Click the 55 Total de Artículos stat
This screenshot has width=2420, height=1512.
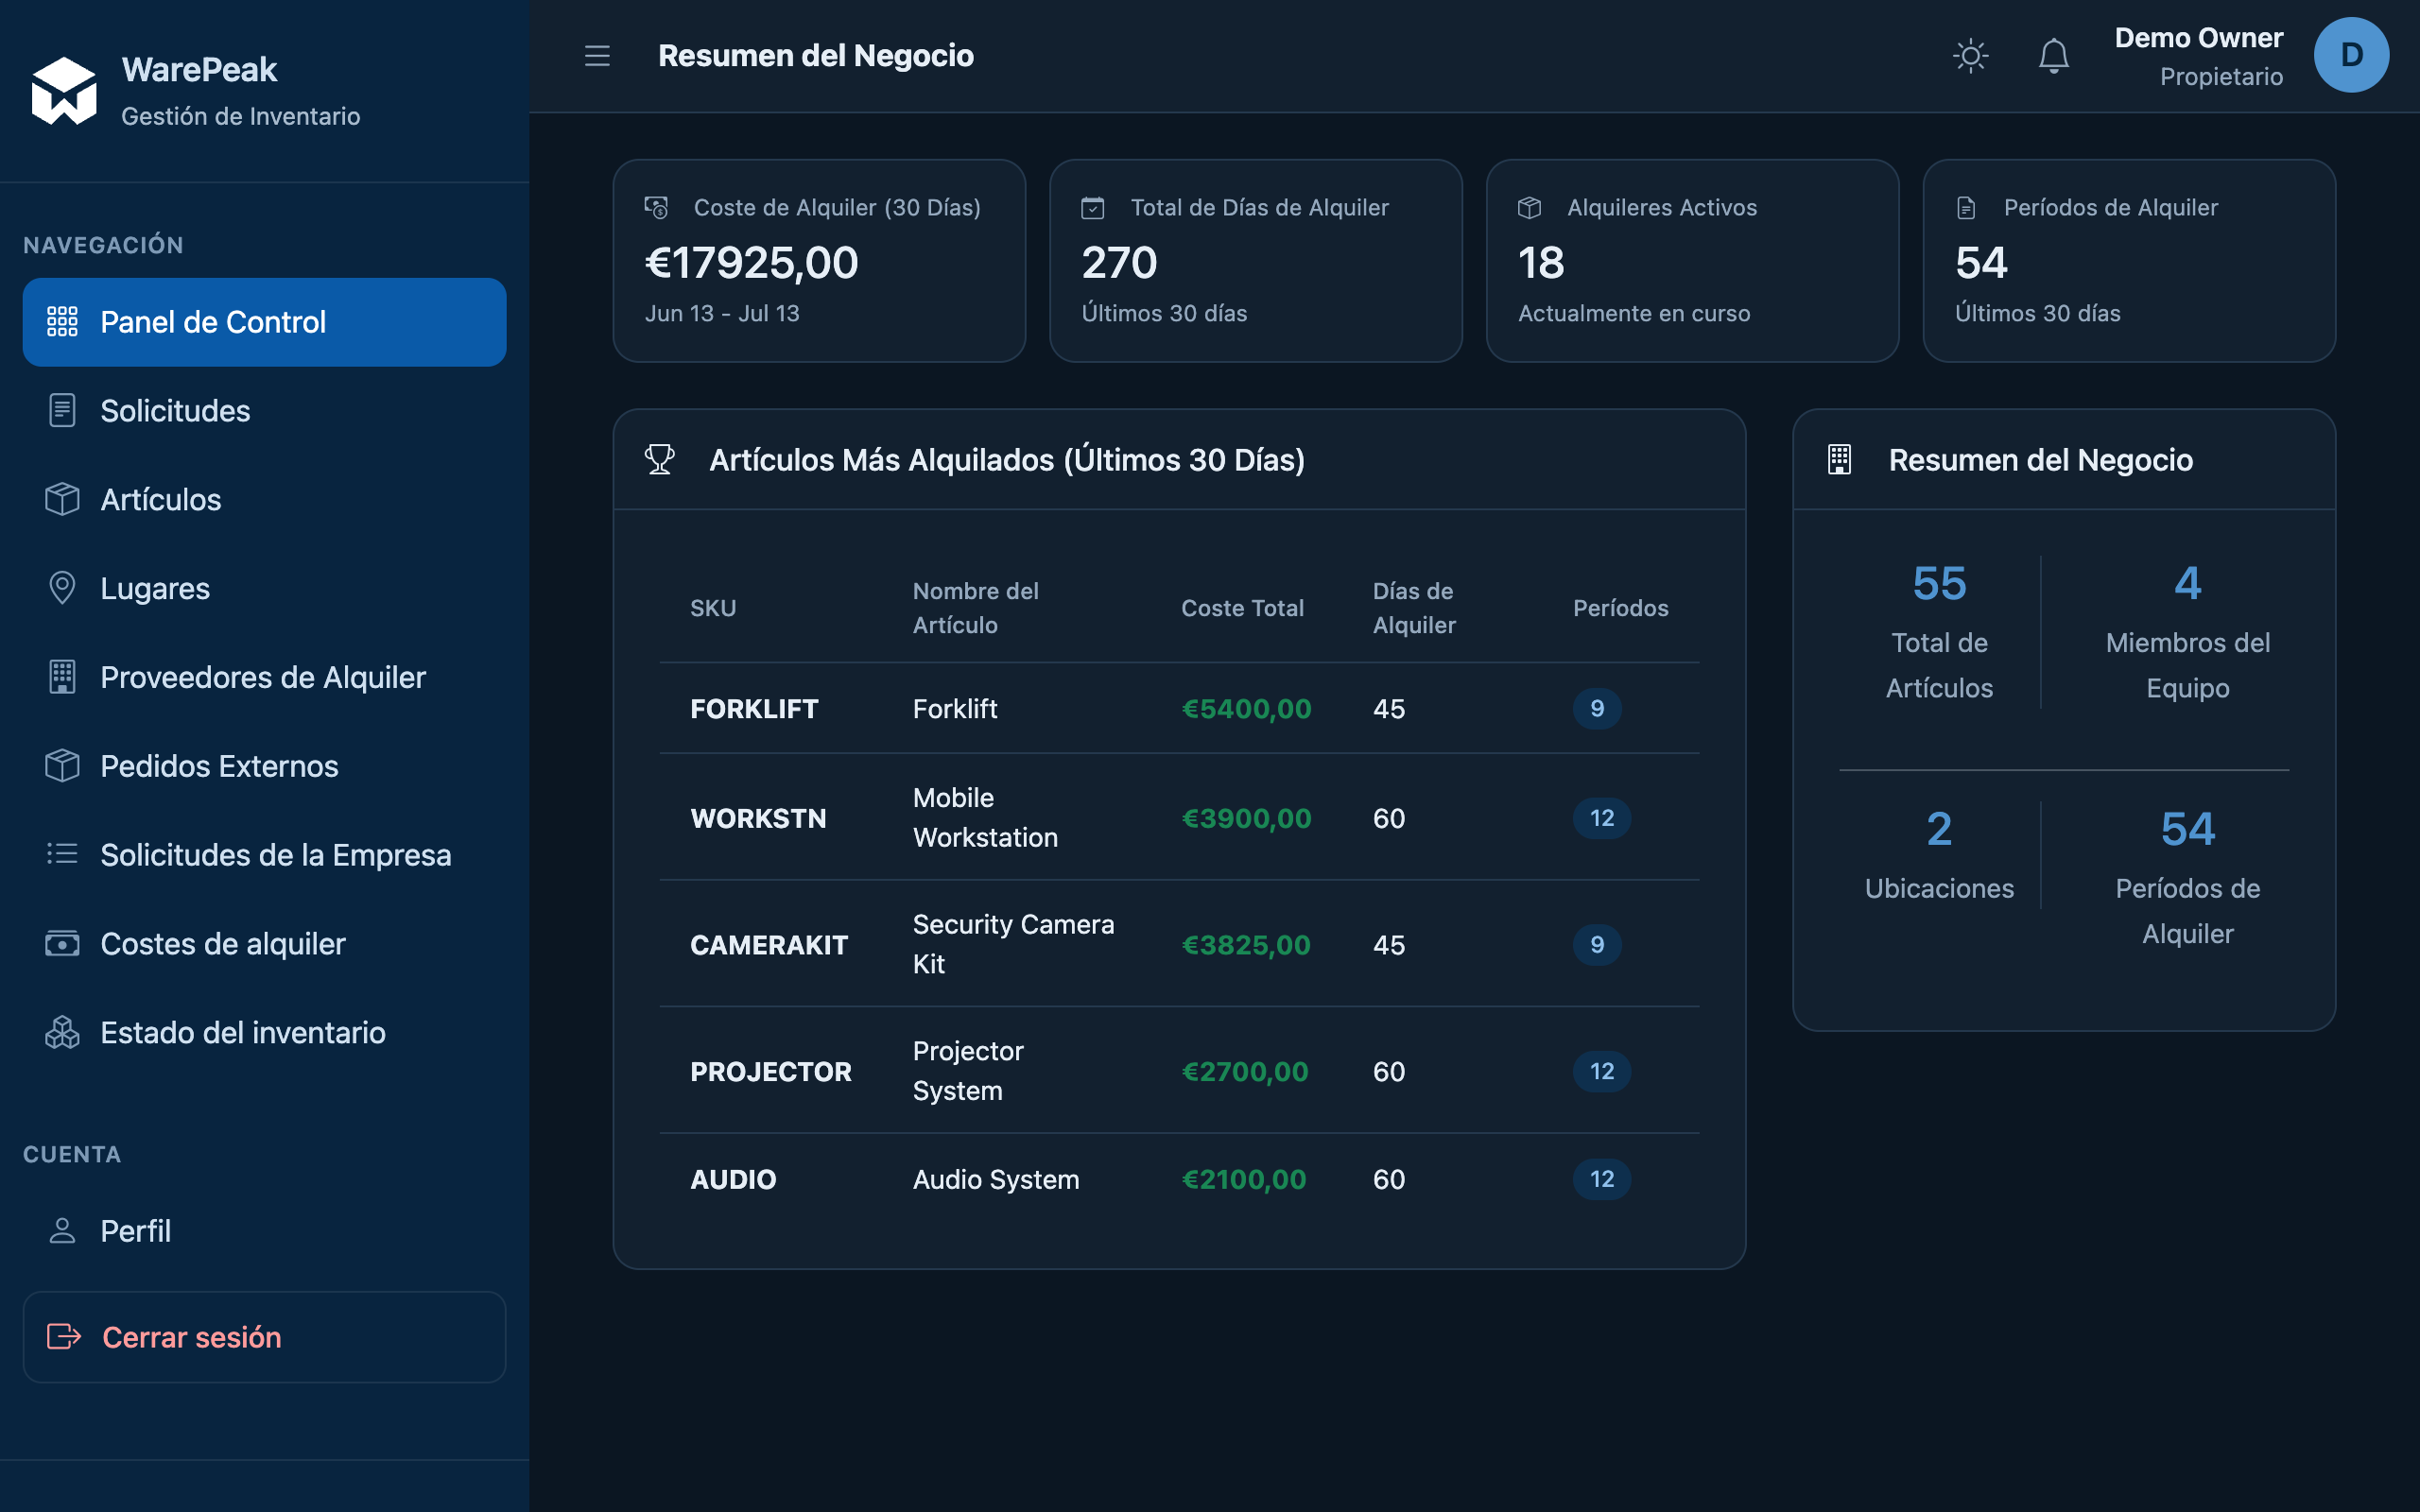1939,631
